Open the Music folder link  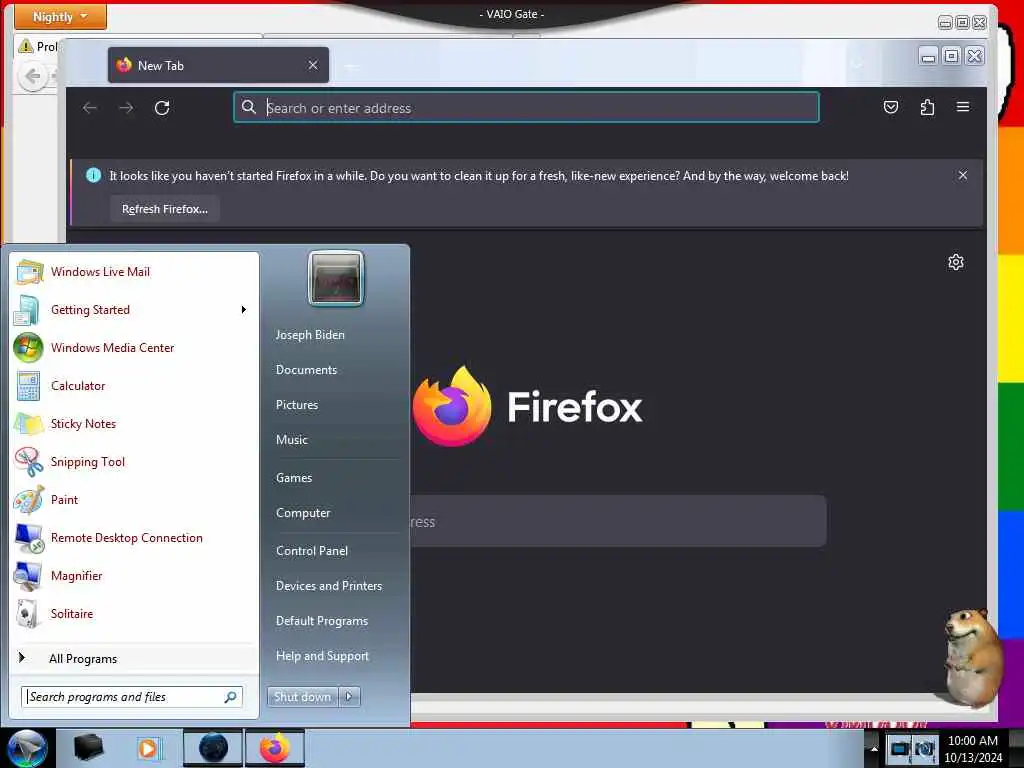coord(291,440)
